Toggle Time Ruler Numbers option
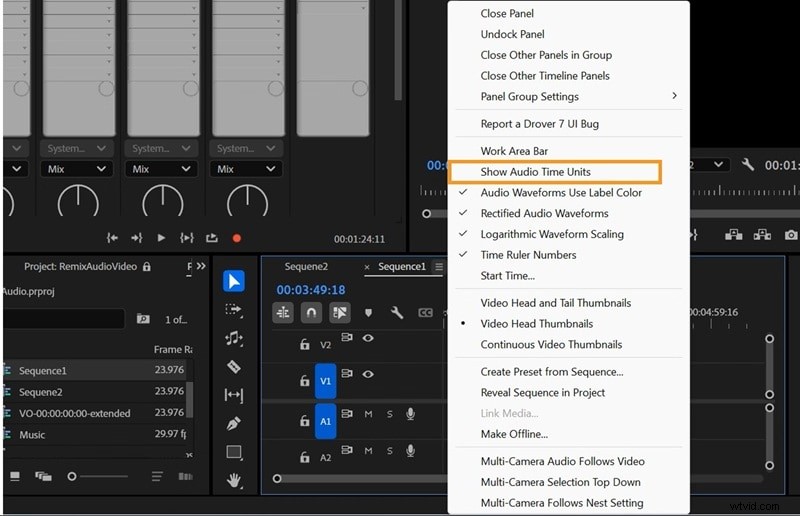Screen dimensions: 800x516 tap(528, 255)
